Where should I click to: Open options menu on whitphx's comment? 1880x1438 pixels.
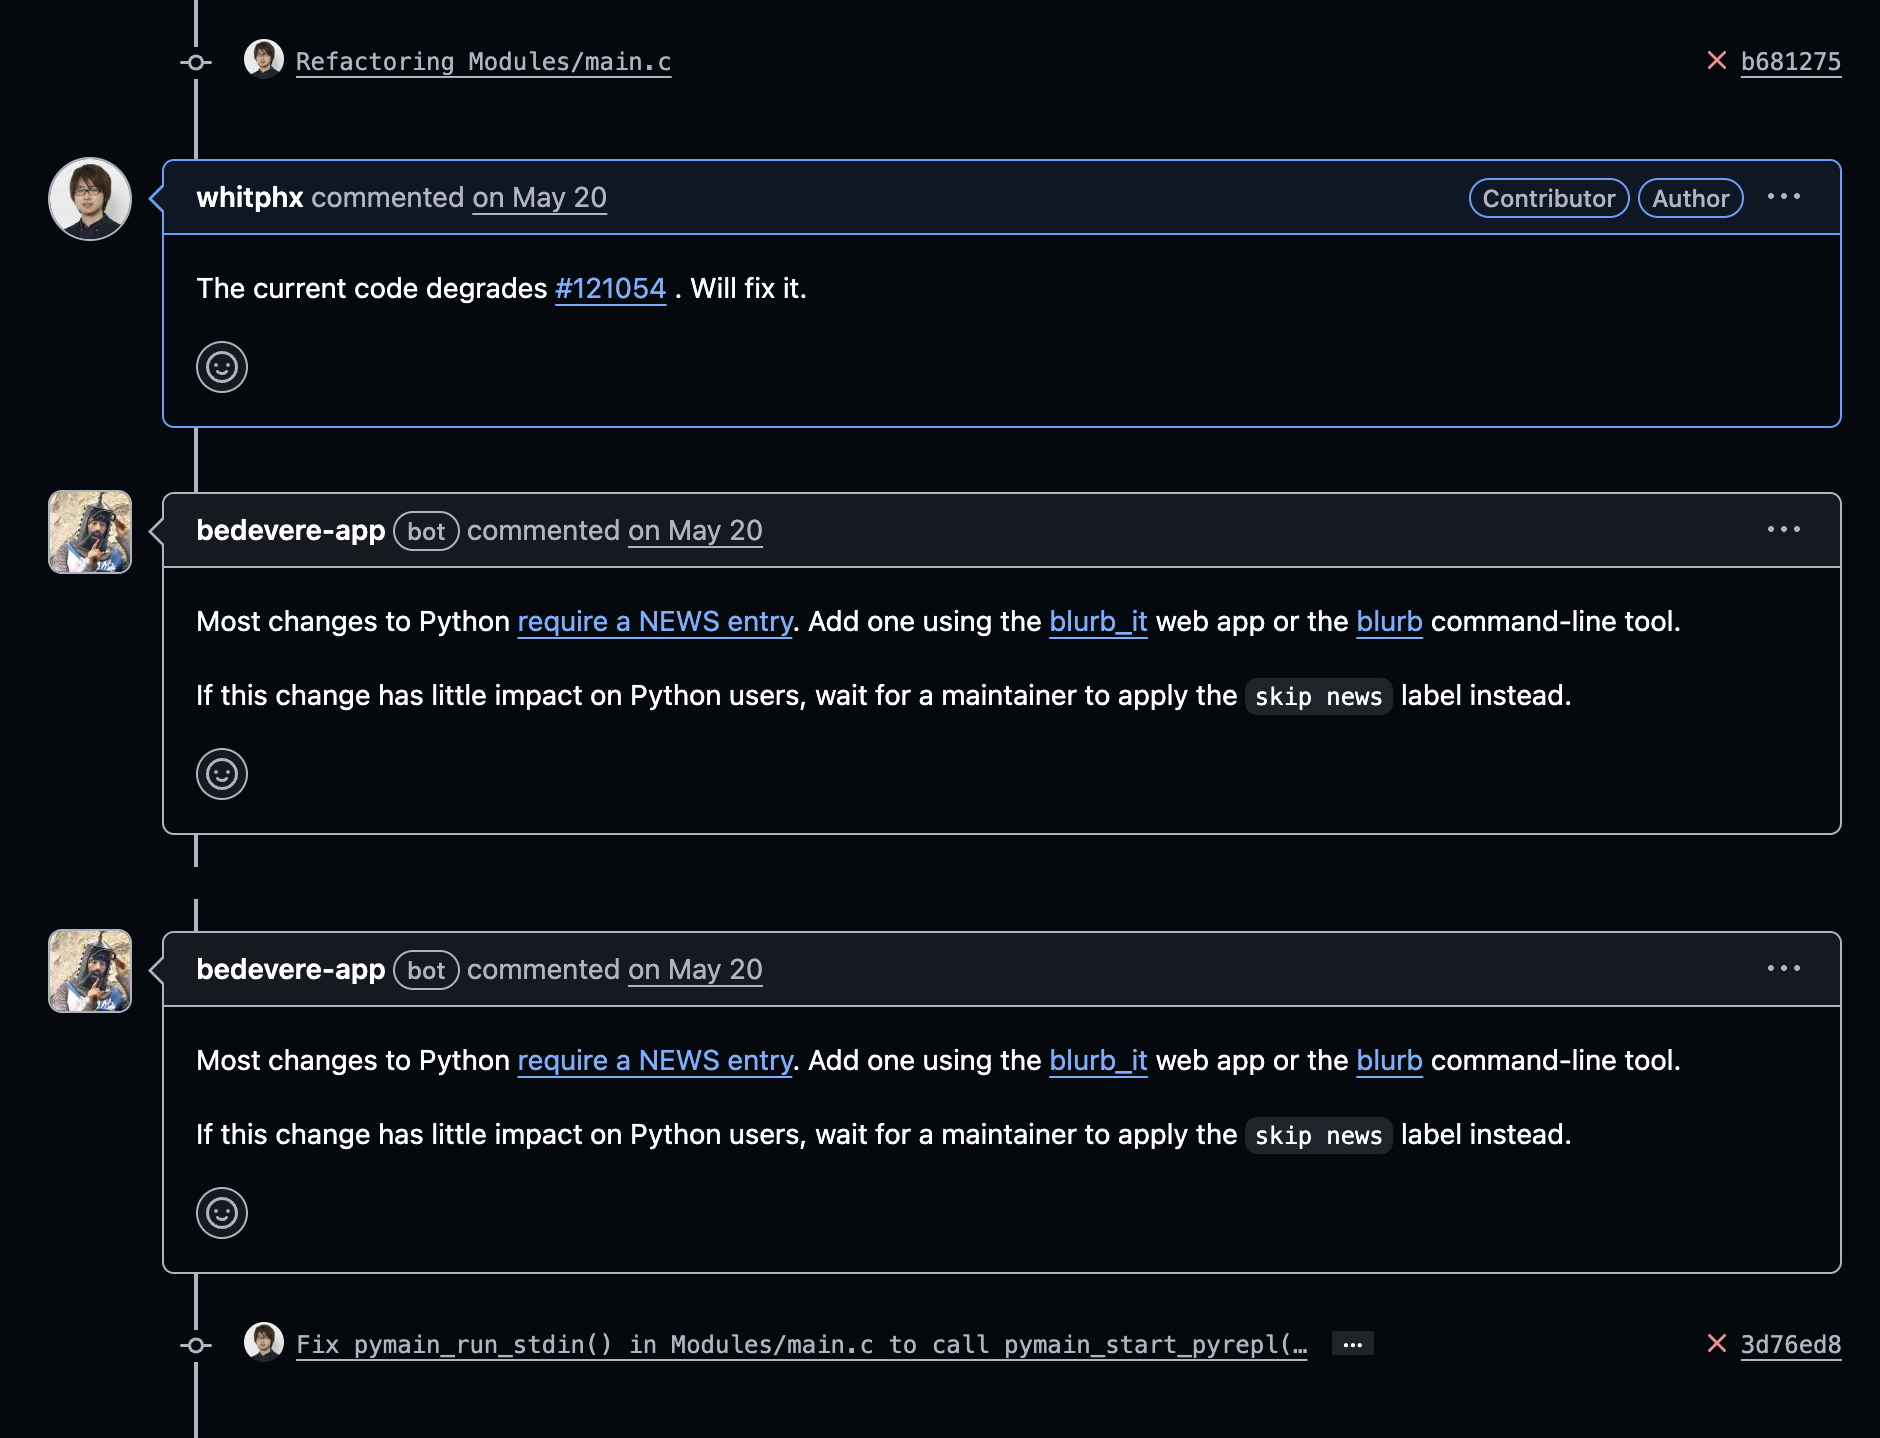click(1784, 197)
